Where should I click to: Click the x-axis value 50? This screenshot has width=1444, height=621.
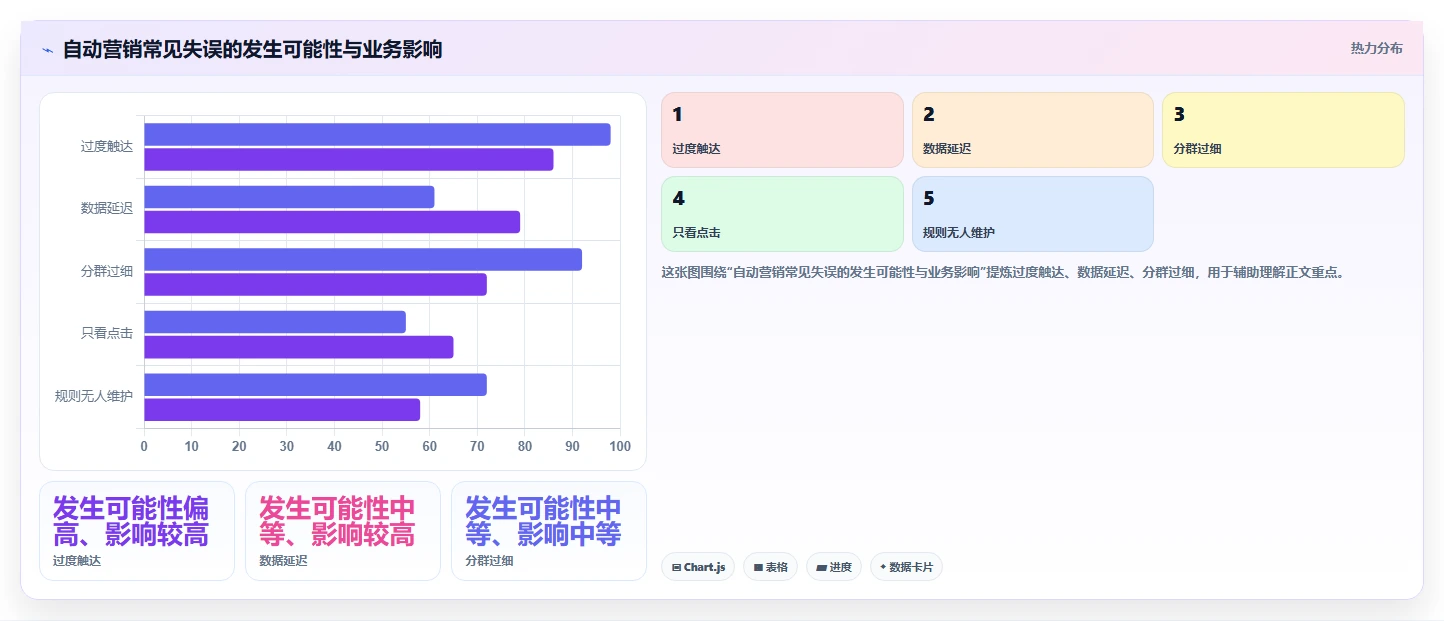click(382, 446)
